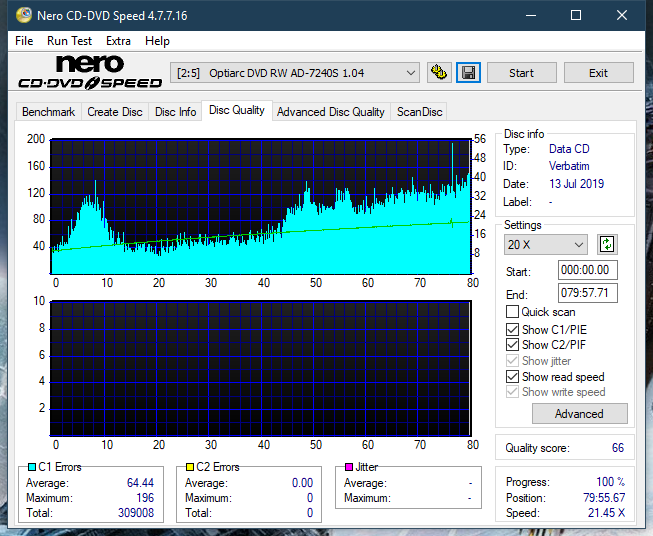Screen dimensions: 653x536
Task: Toggle the Show write speed checkbox
Action: 512,392
